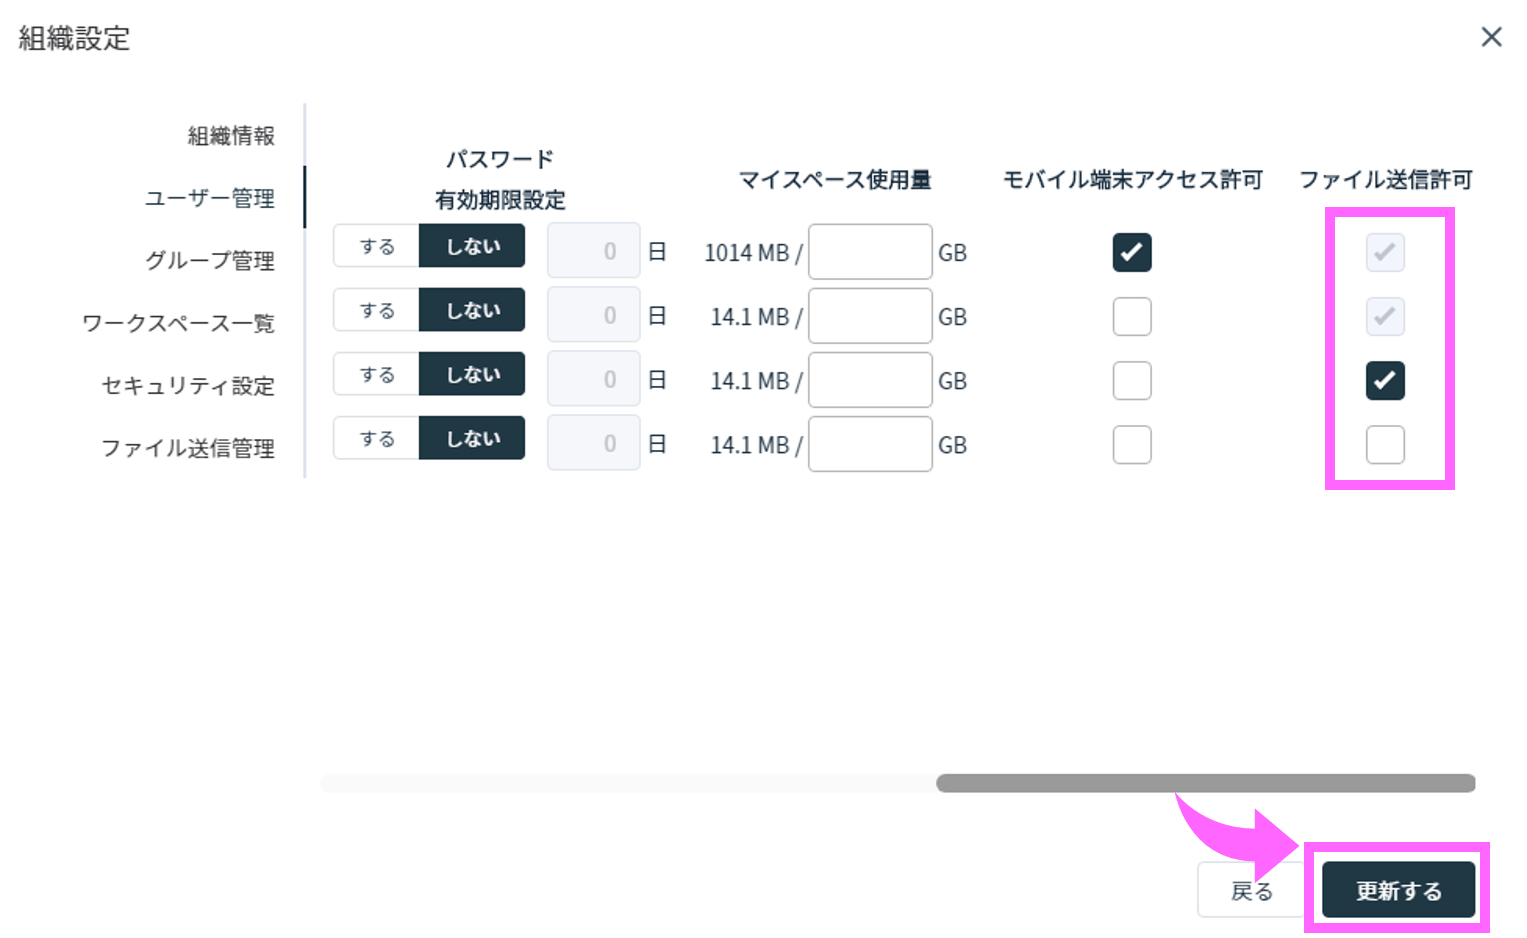The width and height of the screenshot is (1527, 938).
Task: Close the 組織設定 dialog
Action: (x=1491, y=37)
